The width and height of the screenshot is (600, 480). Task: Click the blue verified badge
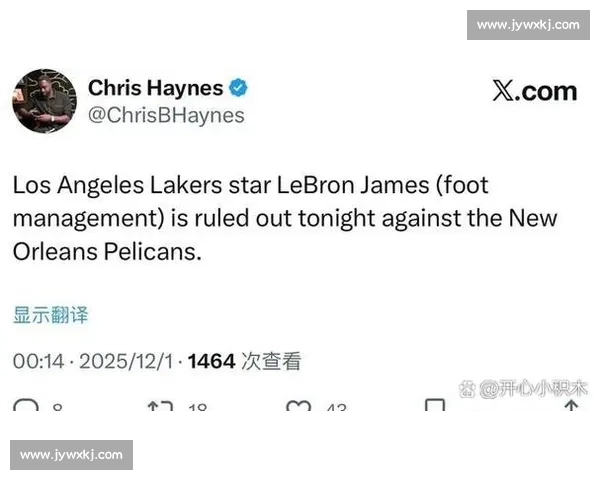coord(238,88)
